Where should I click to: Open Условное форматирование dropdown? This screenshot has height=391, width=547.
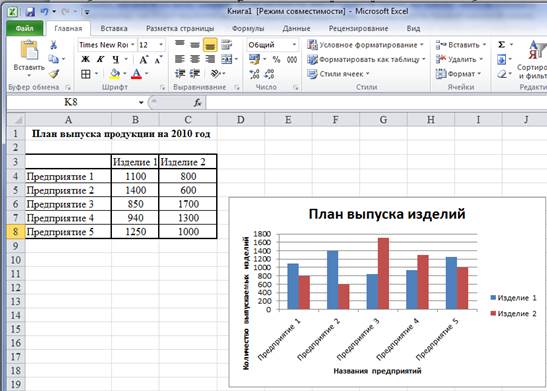[x=366, y=45]
